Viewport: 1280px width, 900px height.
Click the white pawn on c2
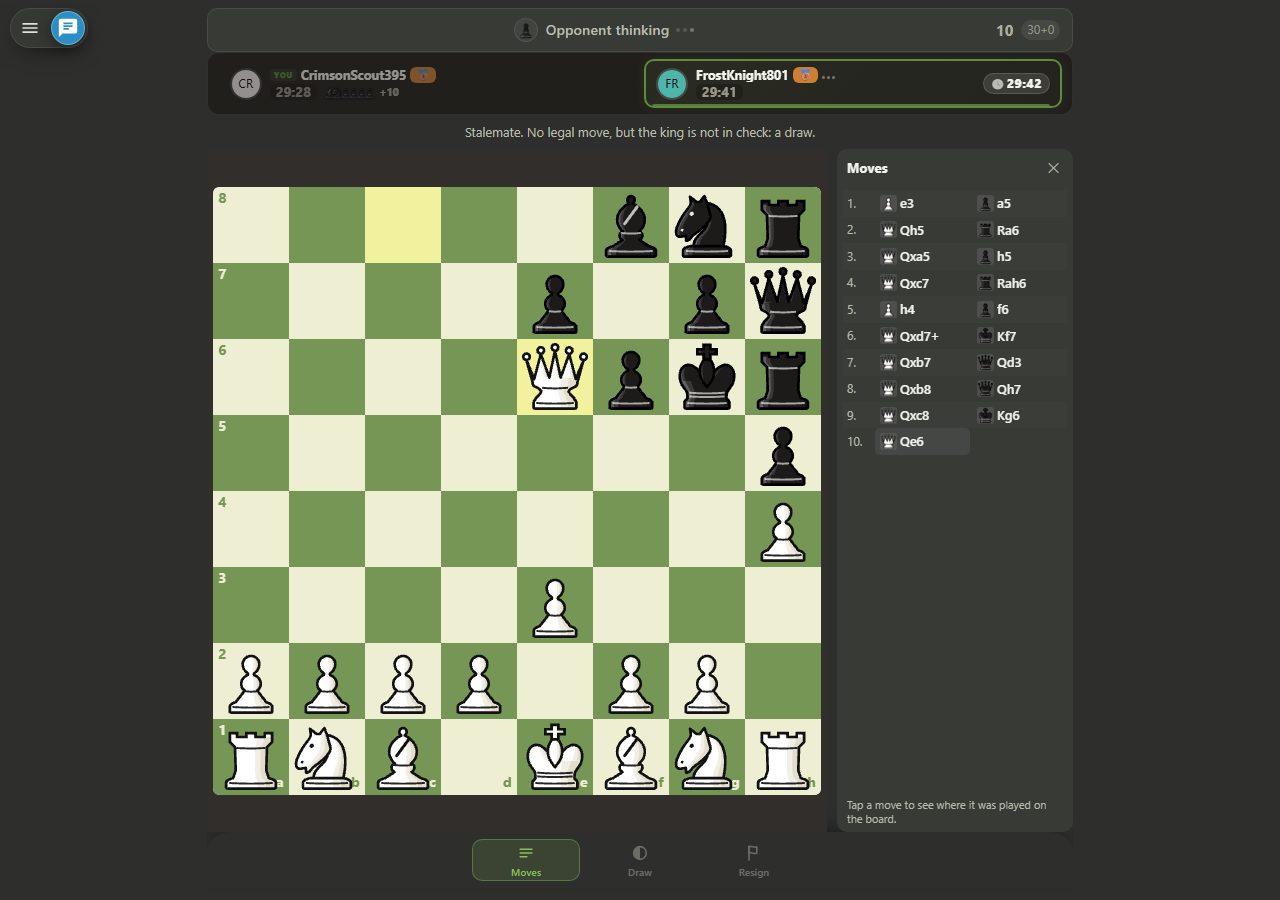point(403,681)
